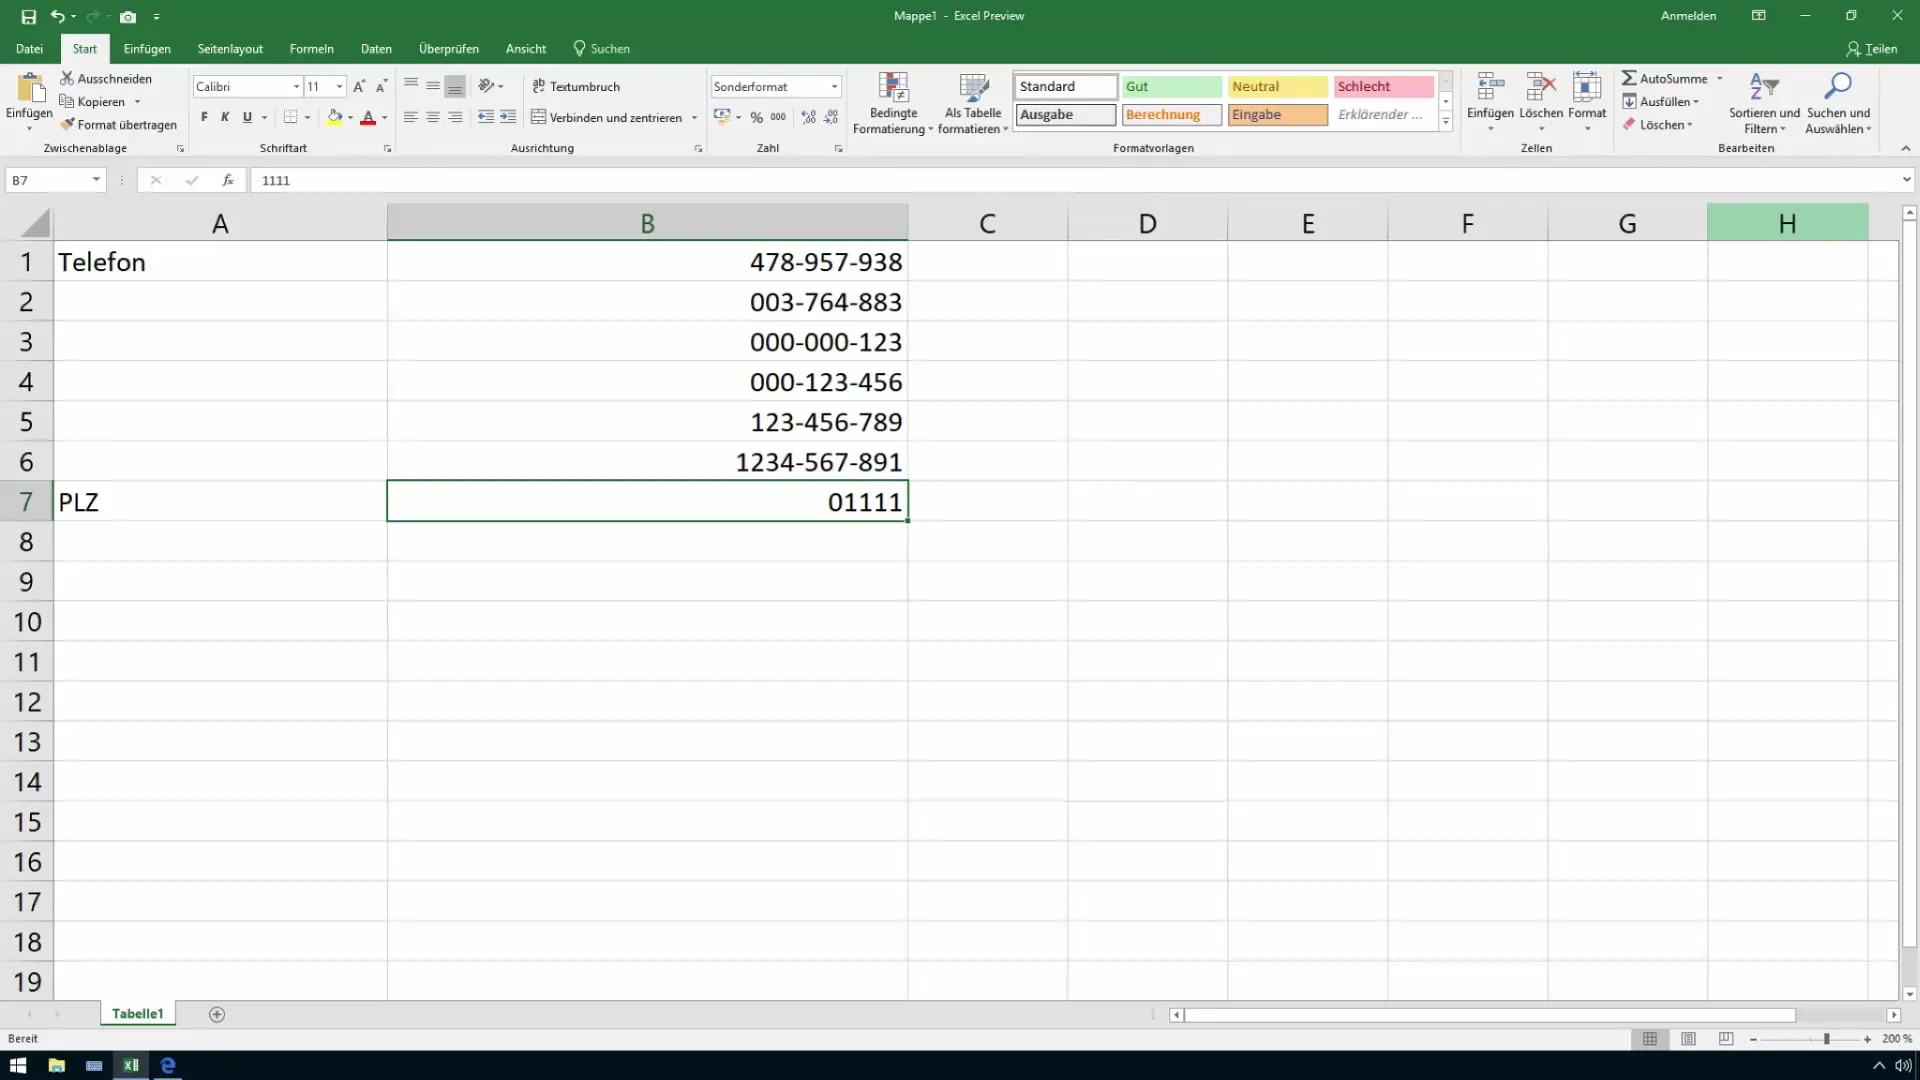Apply the font color red A swatch

(x=368, y=117)
